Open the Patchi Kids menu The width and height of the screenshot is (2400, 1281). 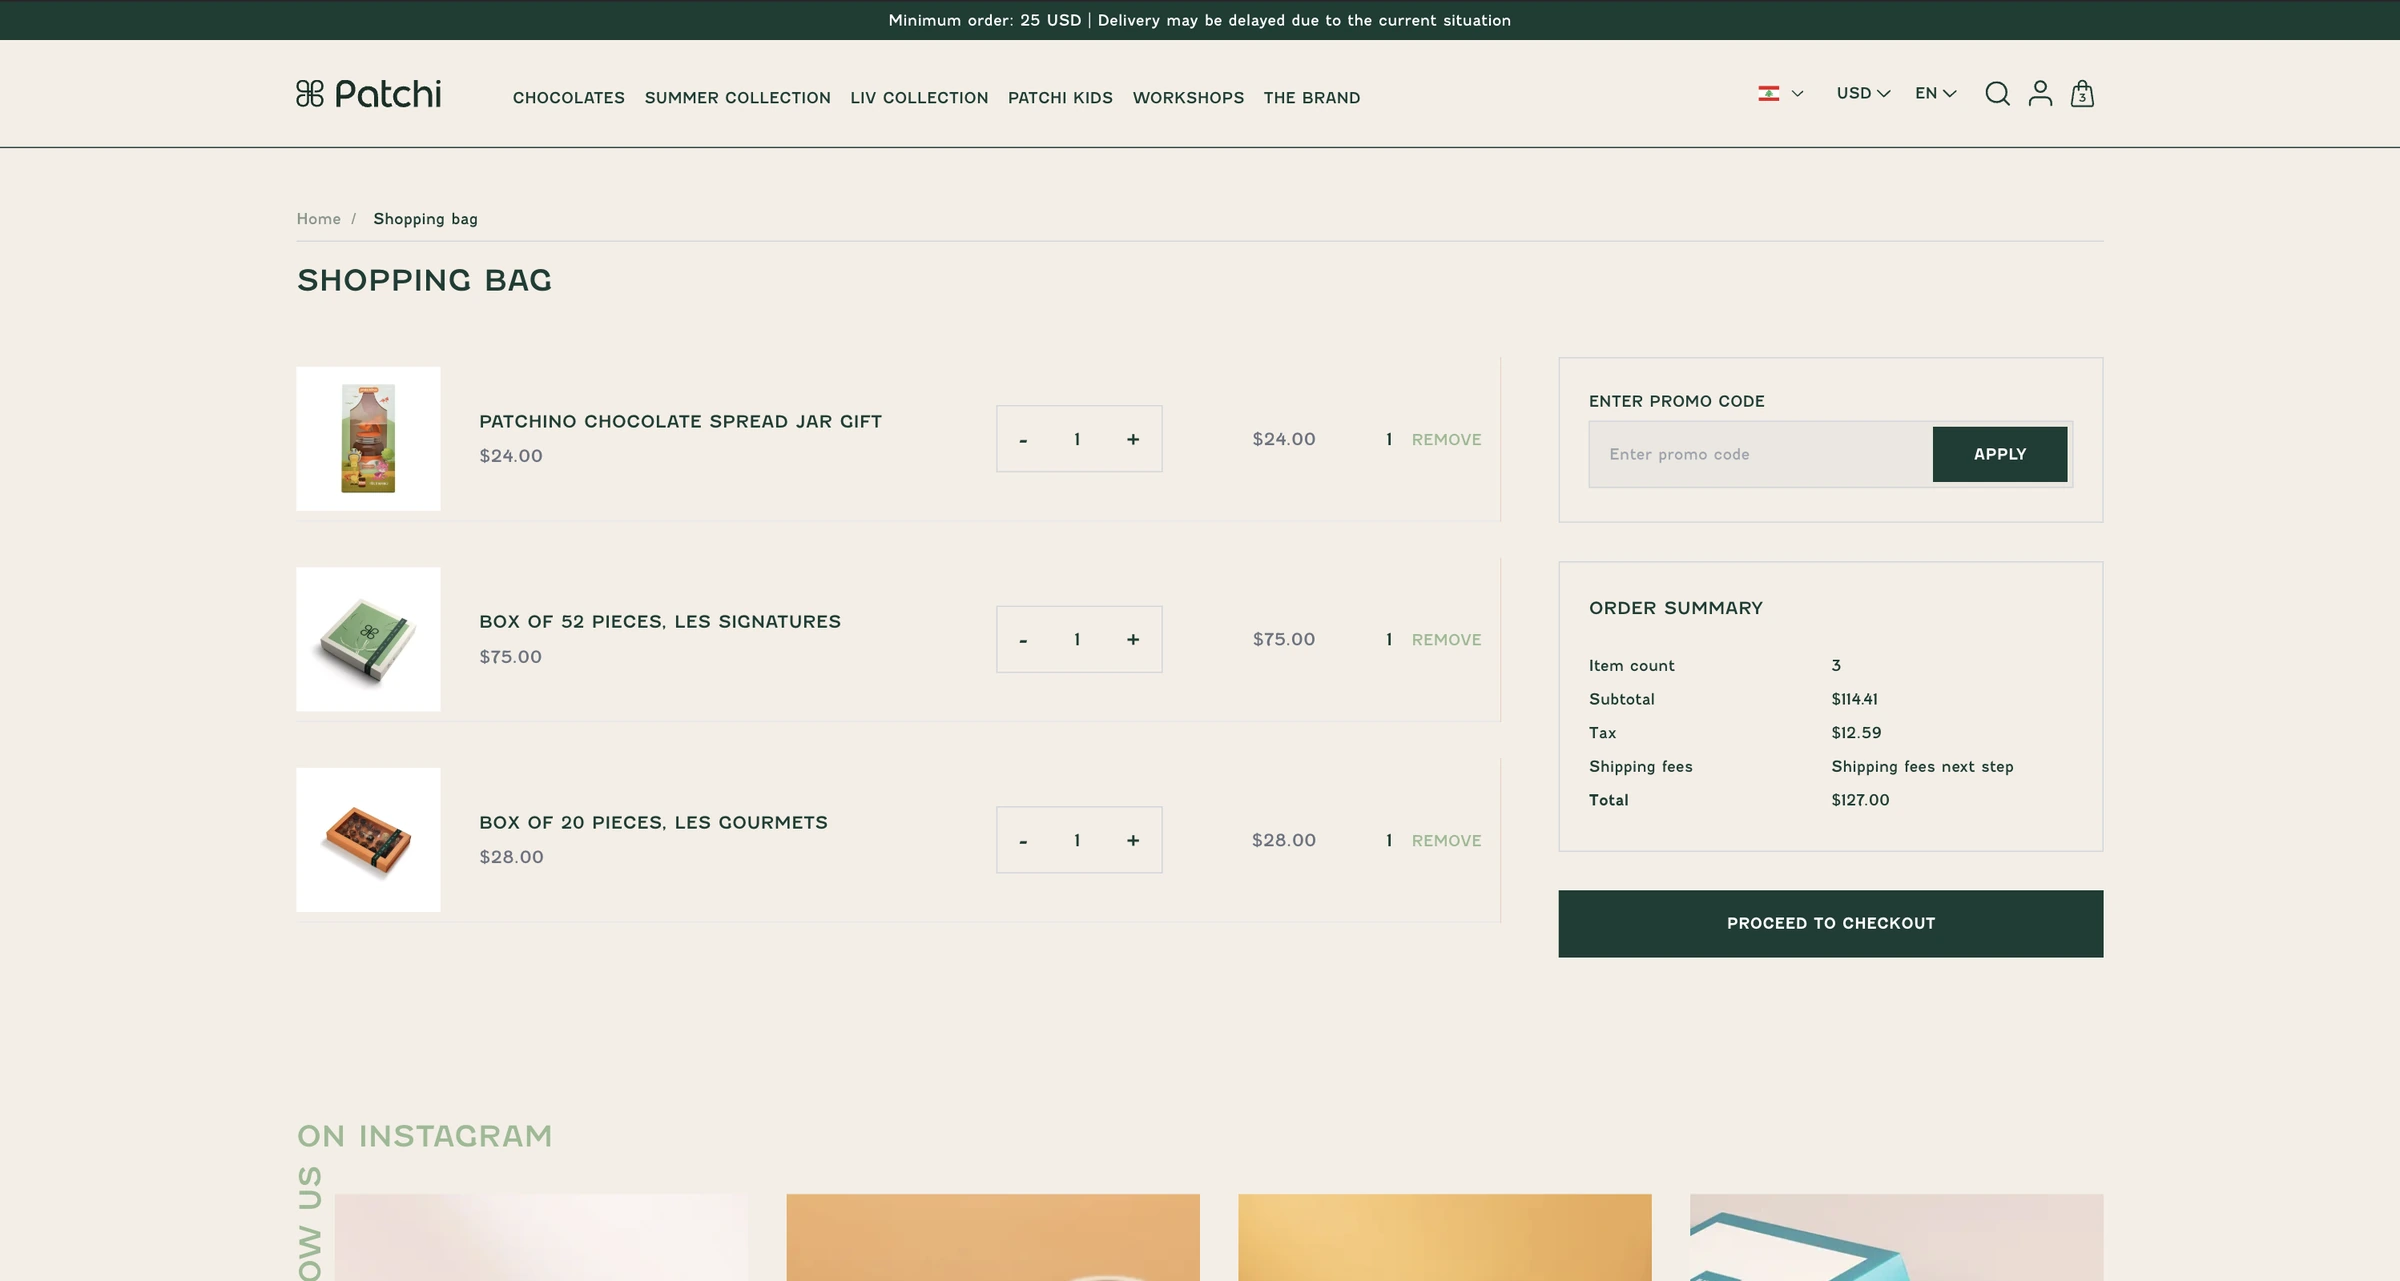(x=1060, y=98)
